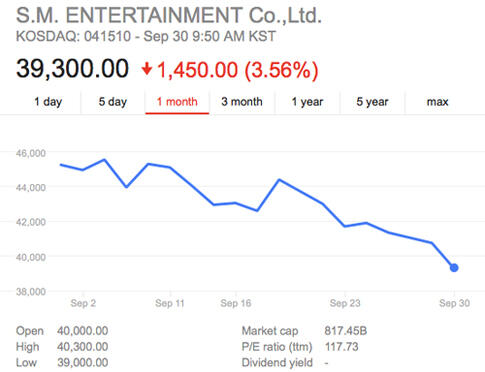Viewport: 485px width, 372px height.
Task: Click the Open price 40,000.00
Action: point(82,331)
